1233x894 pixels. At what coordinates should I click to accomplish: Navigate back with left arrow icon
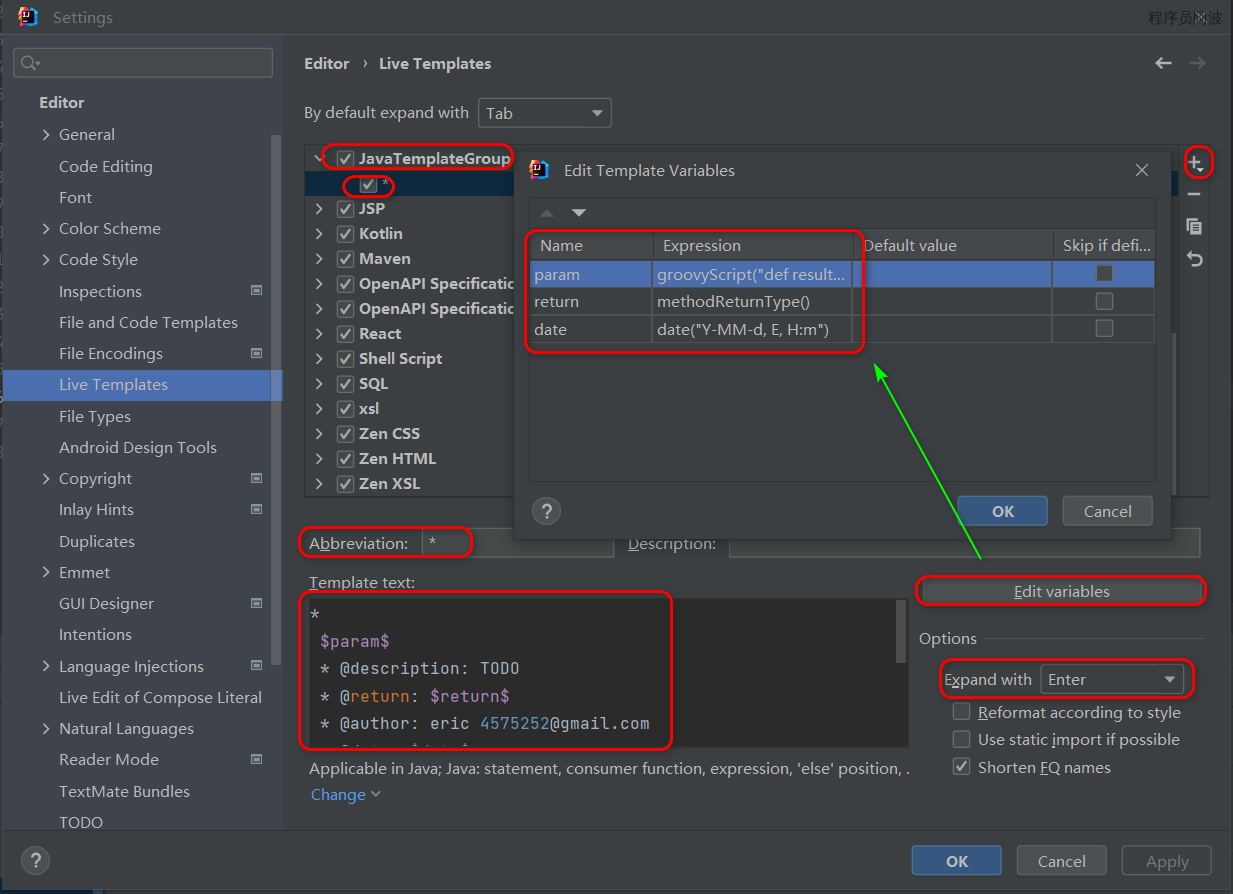tap(1163, 63)
